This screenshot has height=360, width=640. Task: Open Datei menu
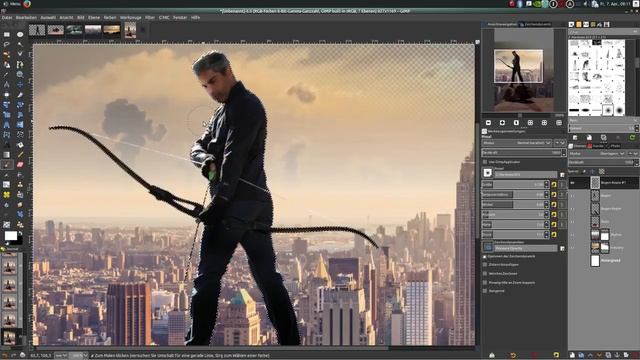(7, 18)
